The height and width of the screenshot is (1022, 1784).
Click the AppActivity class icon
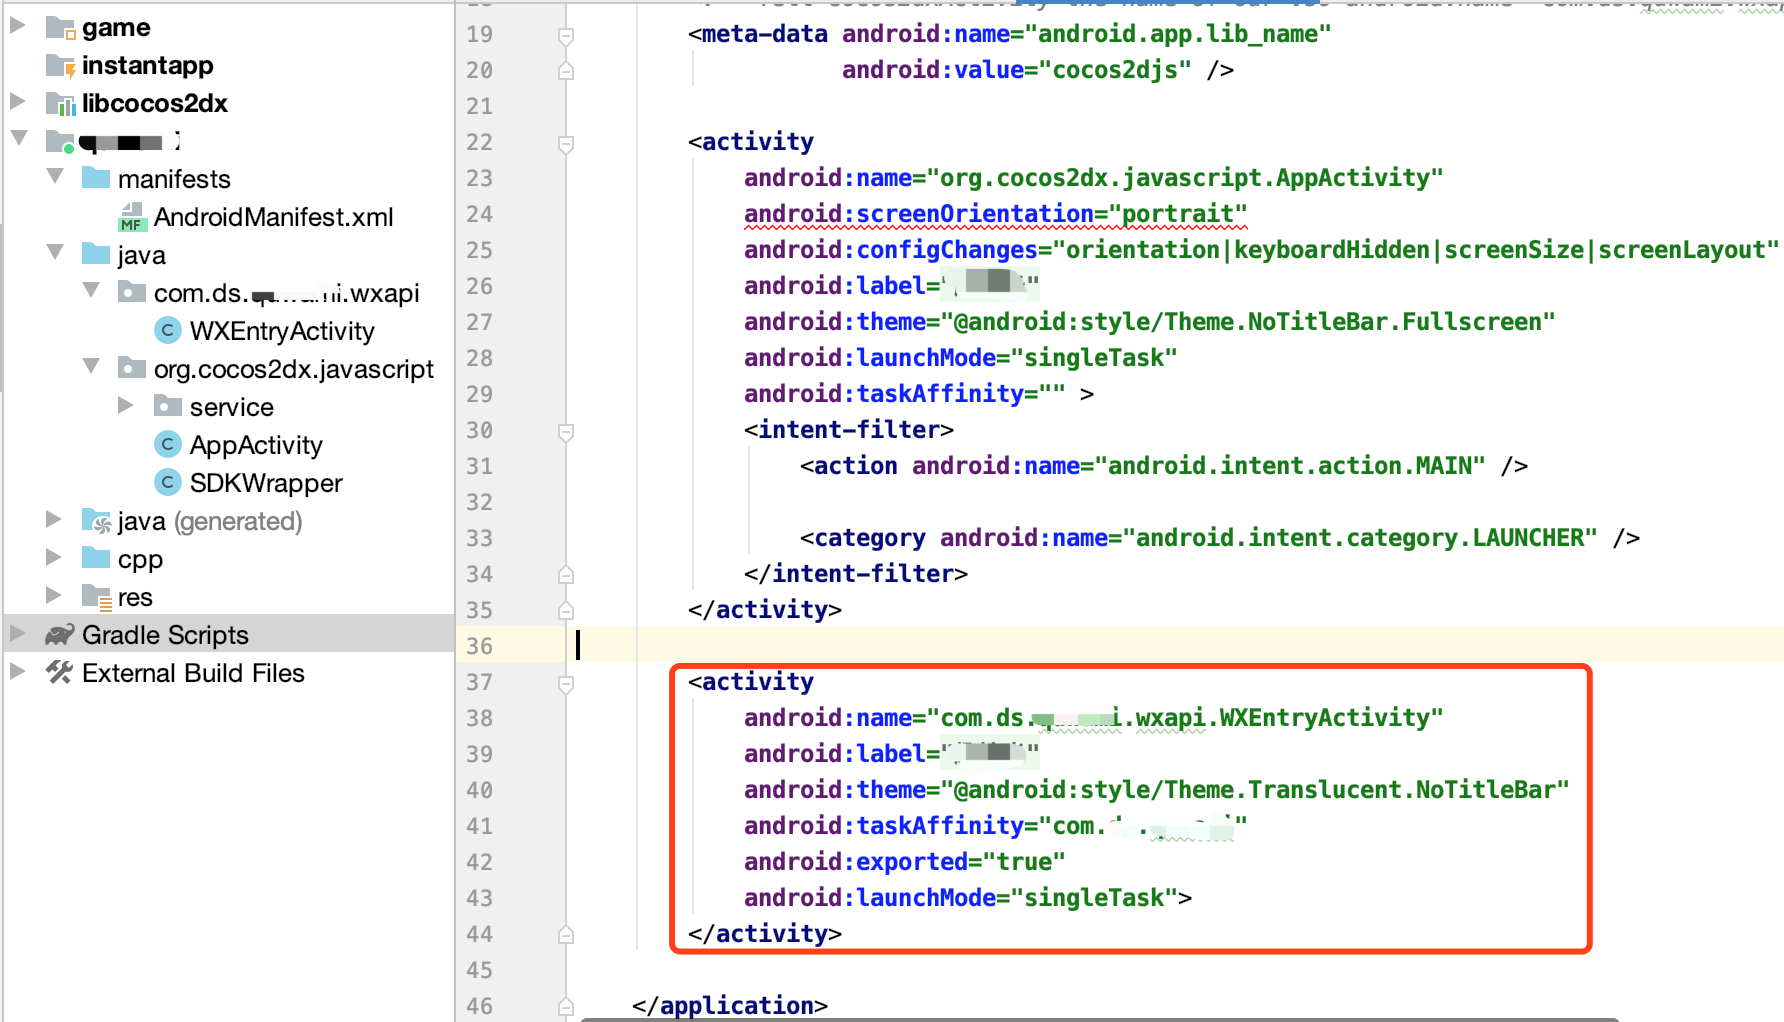click(167, 445)
